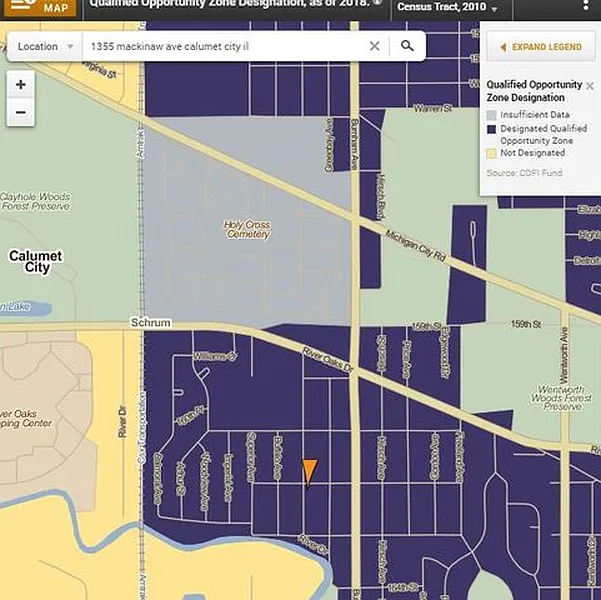
Task: Click the orange location marker on map
Action: 309,471
